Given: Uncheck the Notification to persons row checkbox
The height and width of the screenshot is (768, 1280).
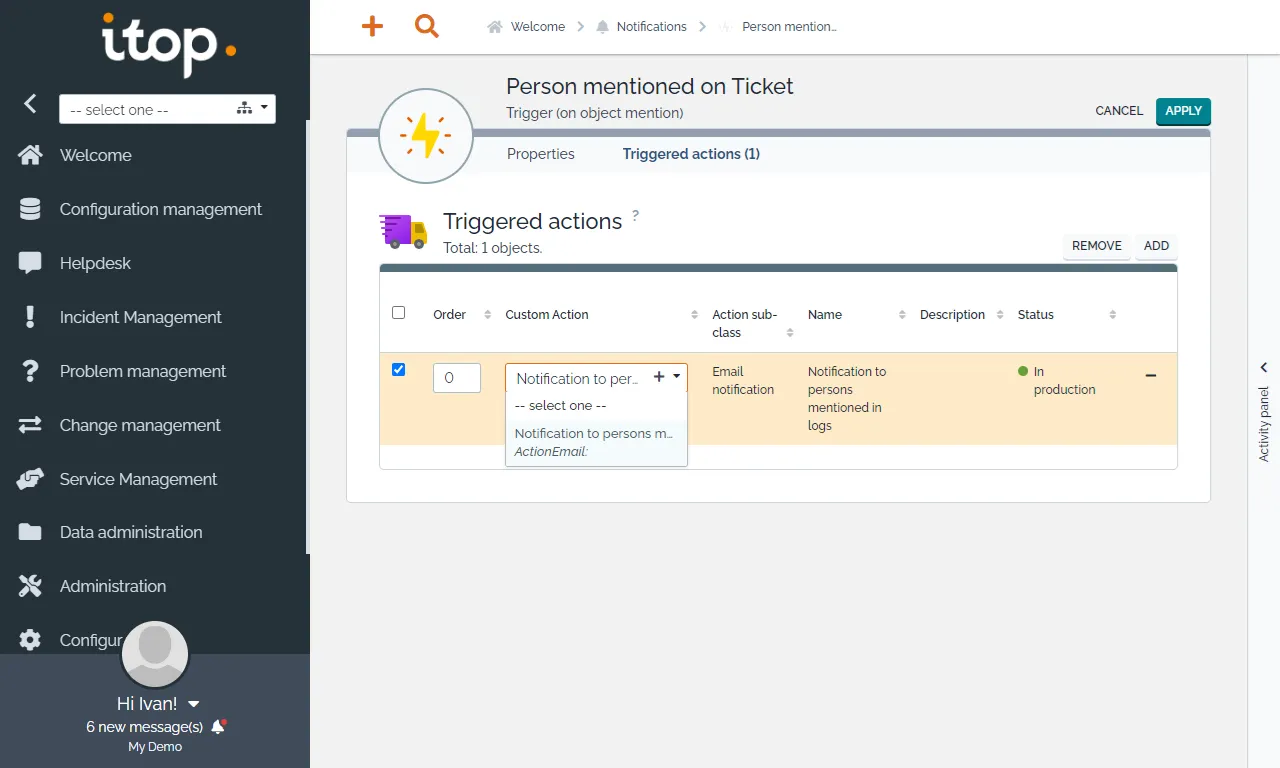Looking at the screenshot, I should pyautogui.click(x=399, y=370).
